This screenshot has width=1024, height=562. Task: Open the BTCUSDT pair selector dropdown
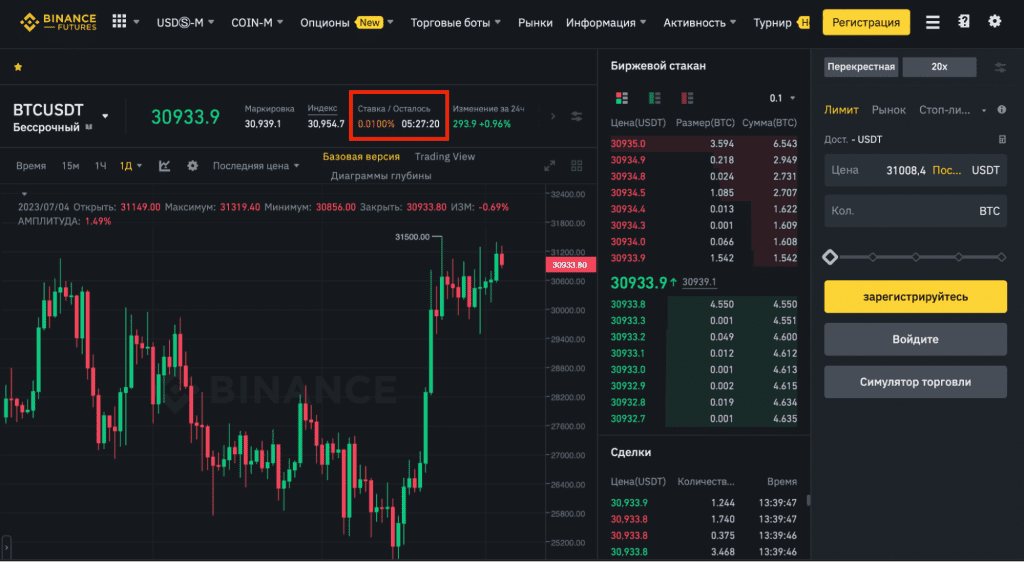pos(105,117)
